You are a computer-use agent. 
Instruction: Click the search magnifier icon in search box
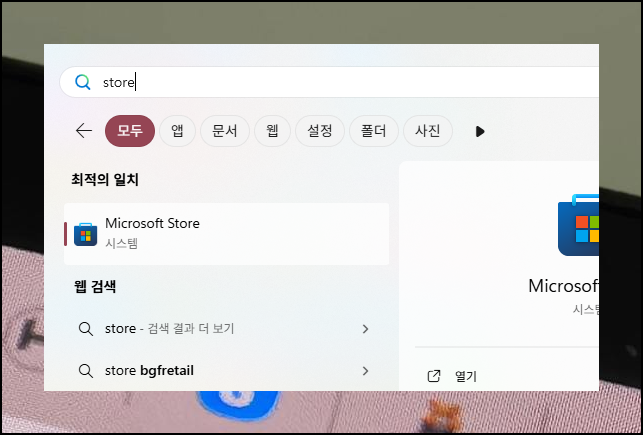[82, 82]
